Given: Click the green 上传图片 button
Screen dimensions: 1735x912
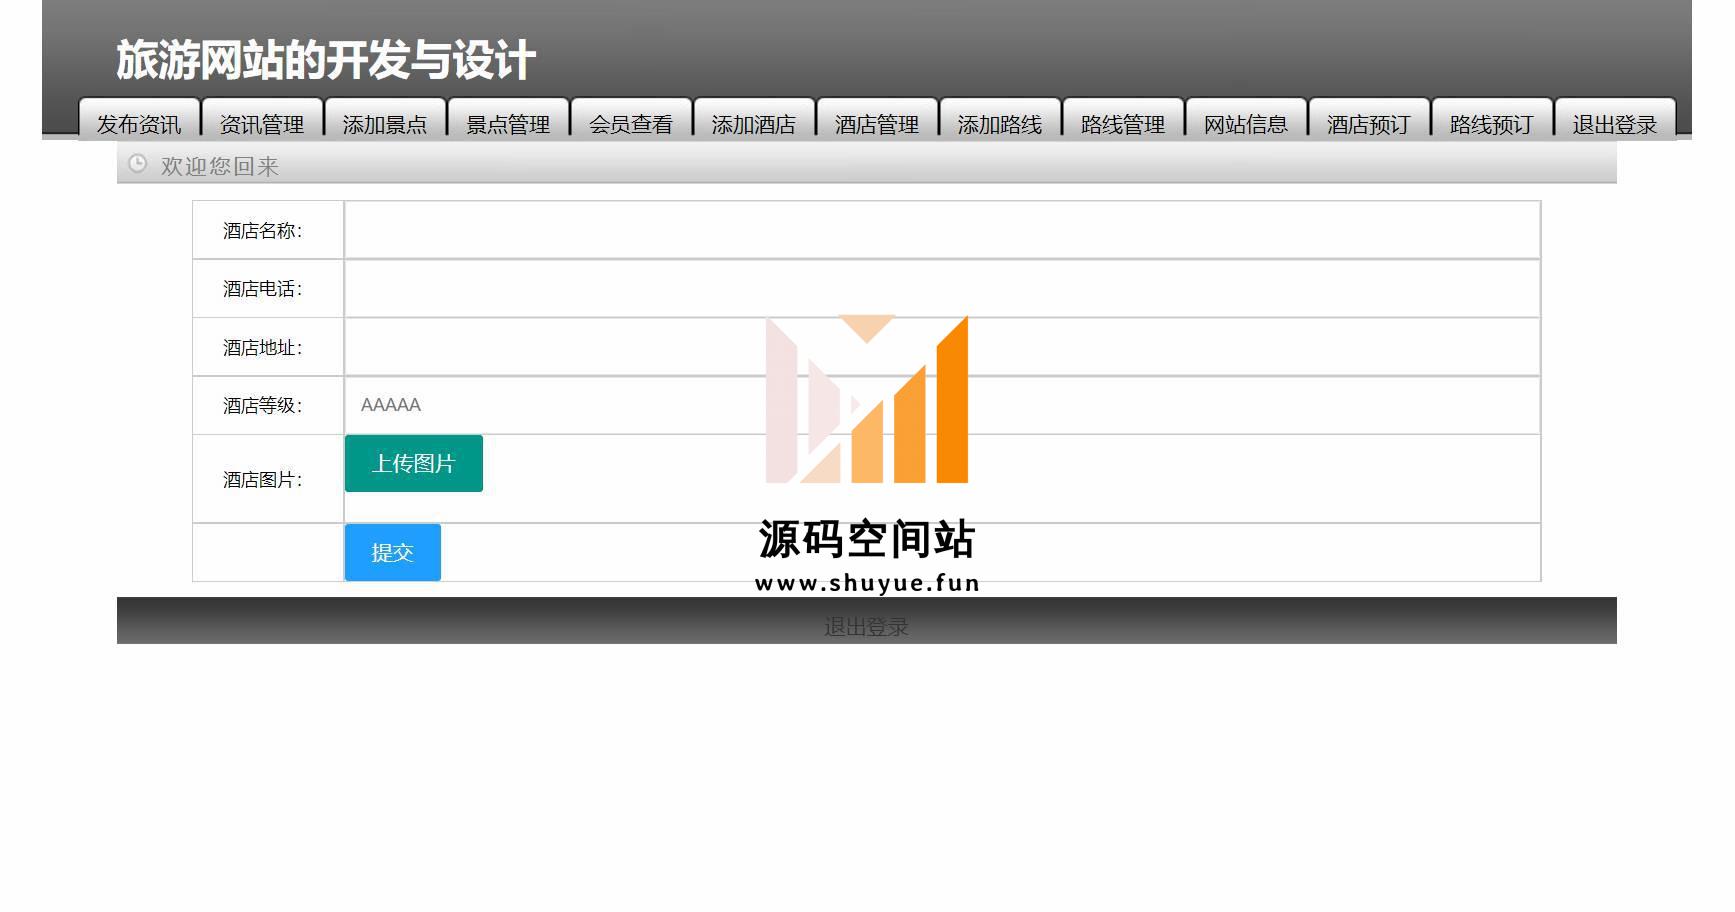Looking at the screenshot, I should 414,464.
